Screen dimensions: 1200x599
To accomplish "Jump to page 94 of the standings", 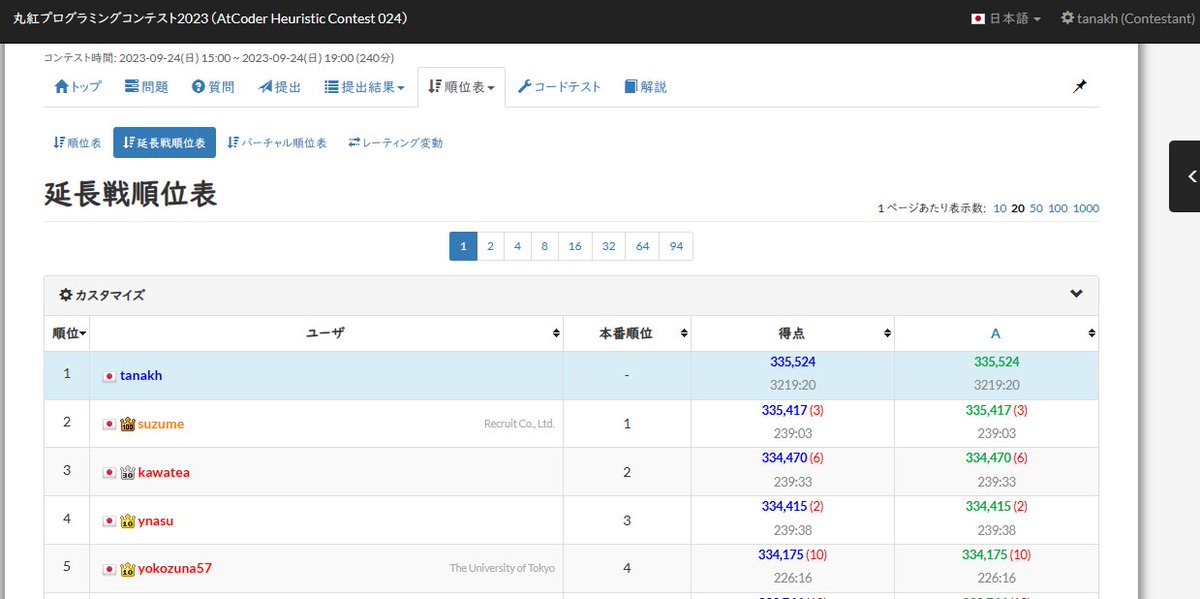I will (x=676, y=246).
